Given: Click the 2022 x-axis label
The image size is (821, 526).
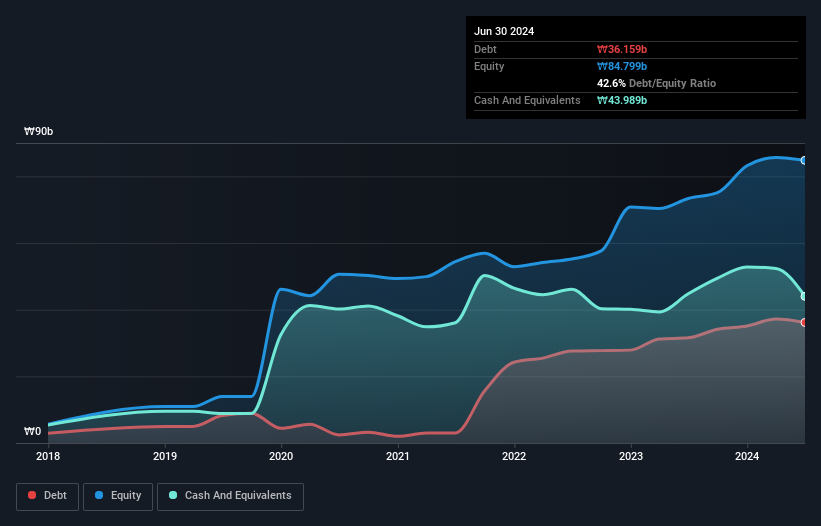Looking at the screenshot, I should (514, 456).
